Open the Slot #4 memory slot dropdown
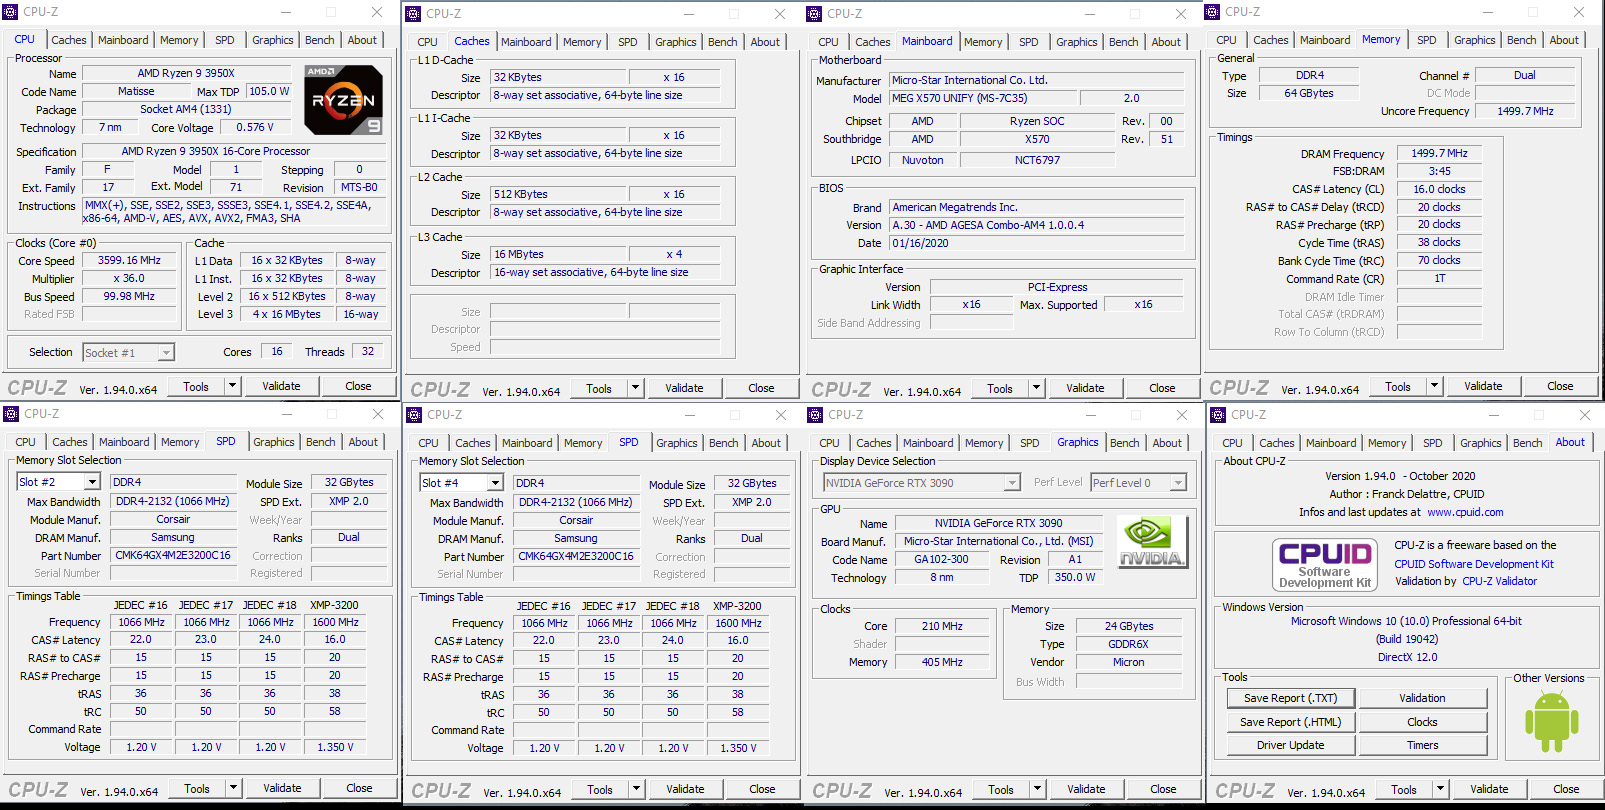The height and width of the screenshot is (810, 1605). (462, 483)
